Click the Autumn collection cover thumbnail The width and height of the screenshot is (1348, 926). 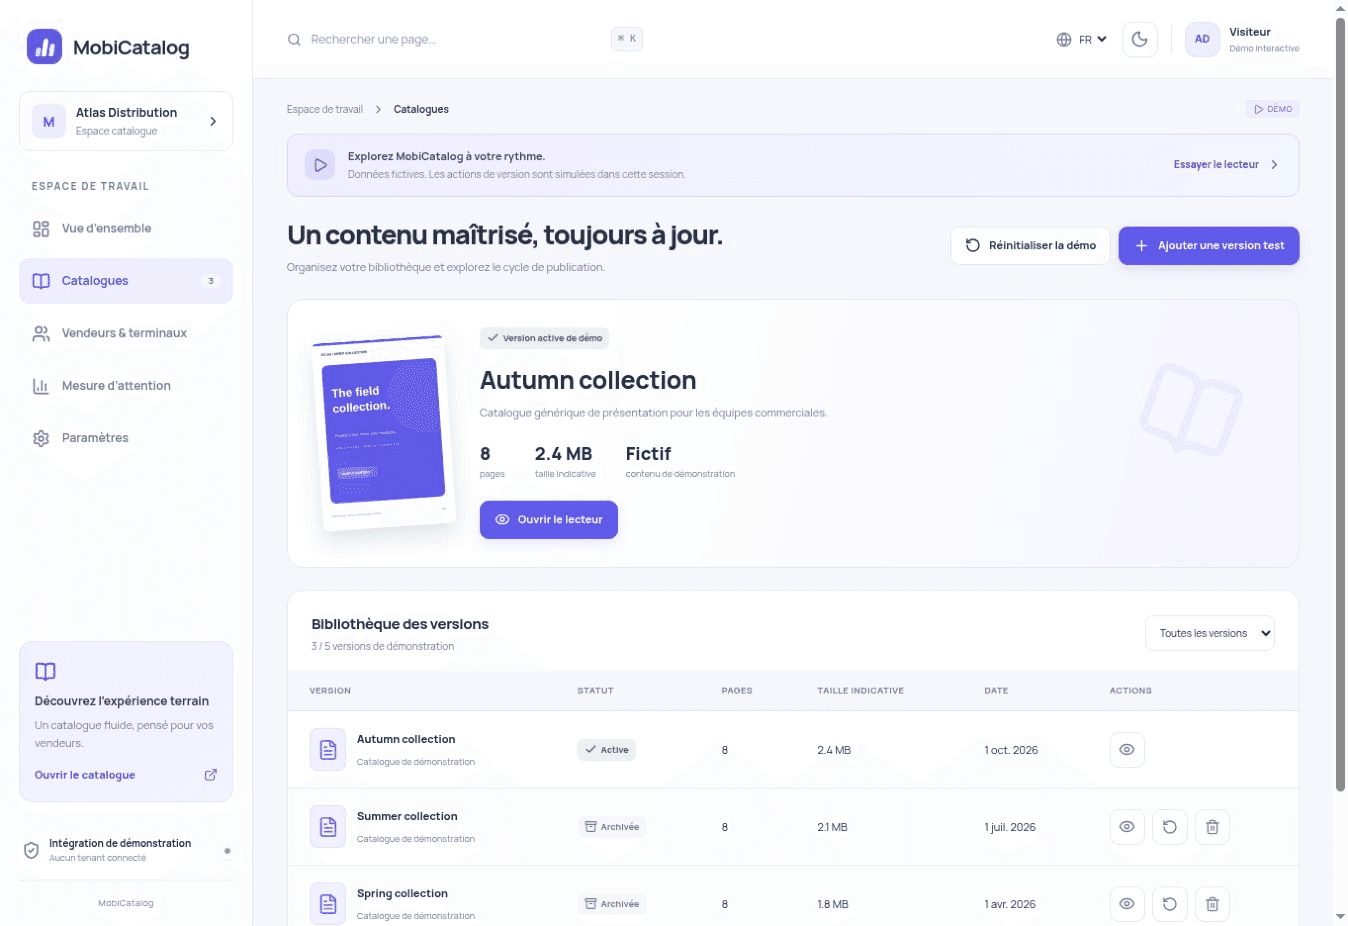[x=384, y=432]
